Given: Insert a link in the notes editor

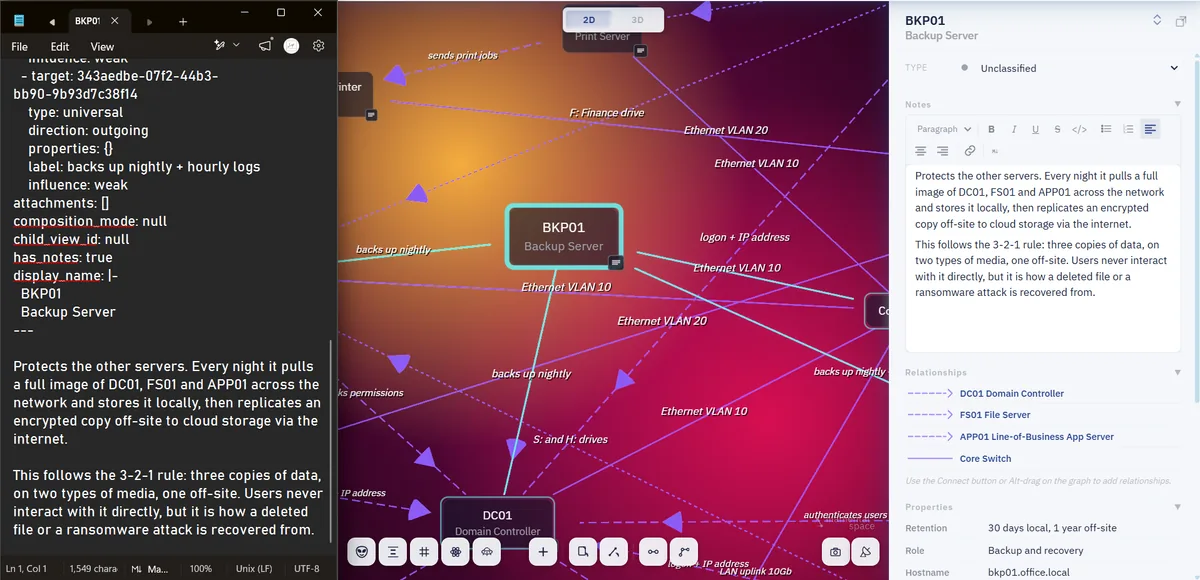Looking at the screenshot, I should (x=969, y=151).
